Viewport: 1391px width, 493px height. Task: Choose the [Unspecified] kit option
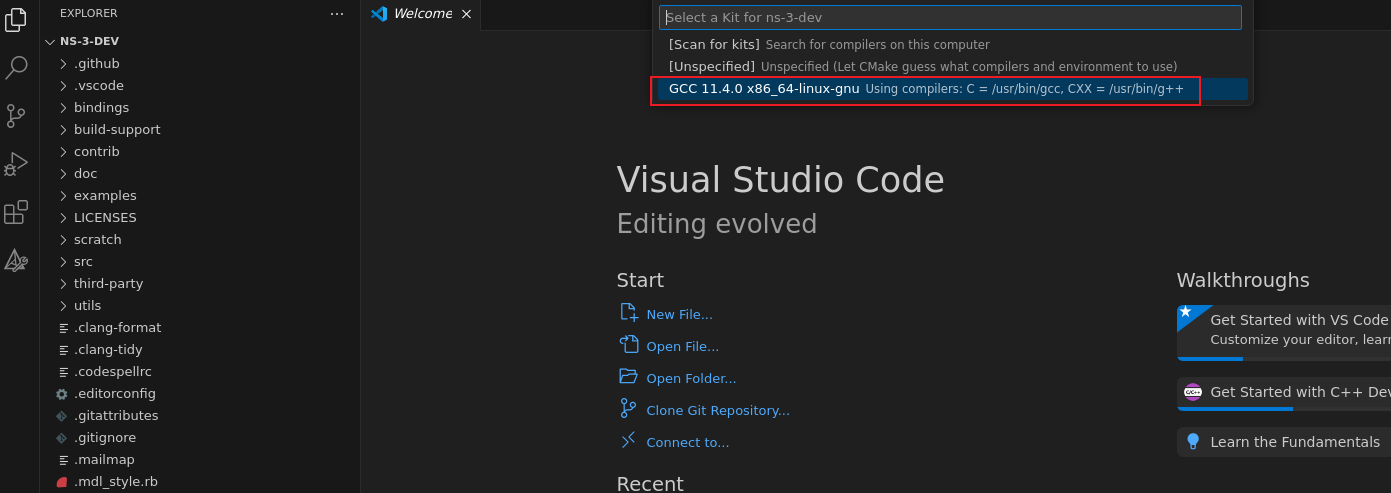953,67
